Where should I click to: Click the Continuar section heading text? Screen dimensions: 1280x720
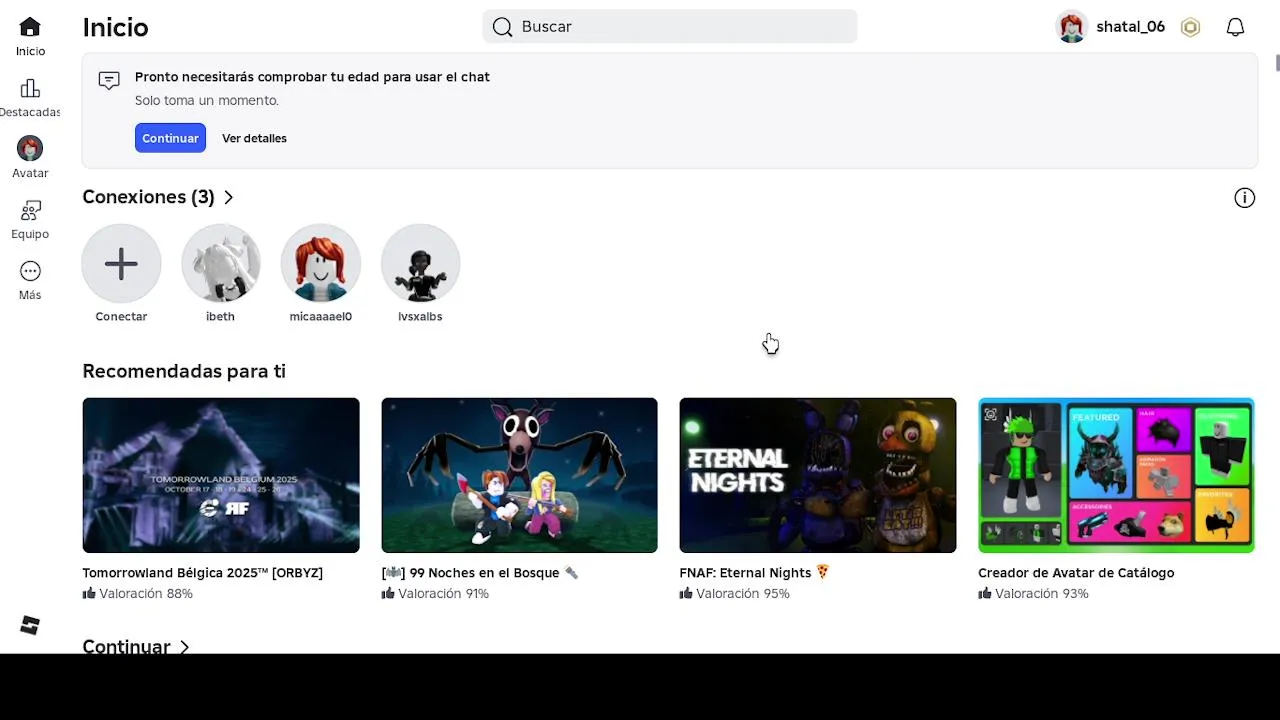coord(127,647)
